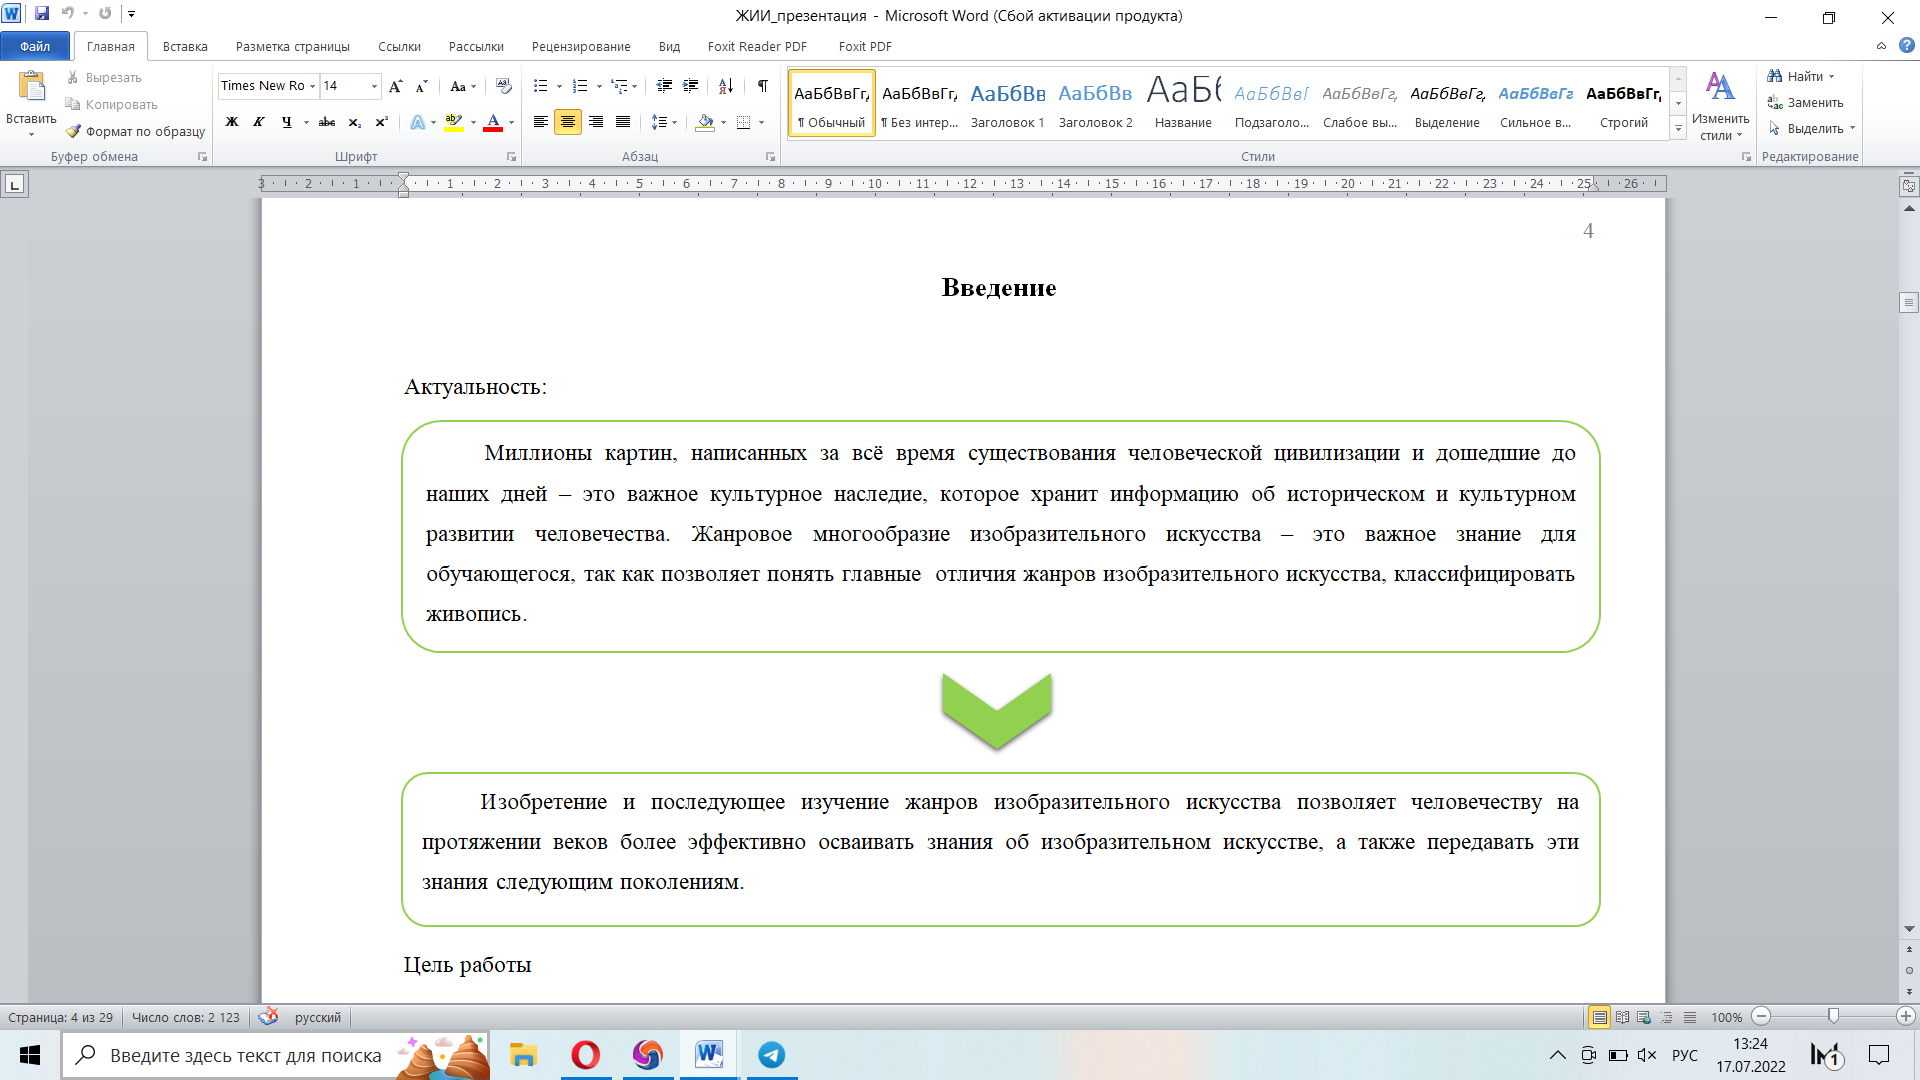Click zoom level 100% in status bar
This screenshot has height=1080, width=1920.
1726,1017
